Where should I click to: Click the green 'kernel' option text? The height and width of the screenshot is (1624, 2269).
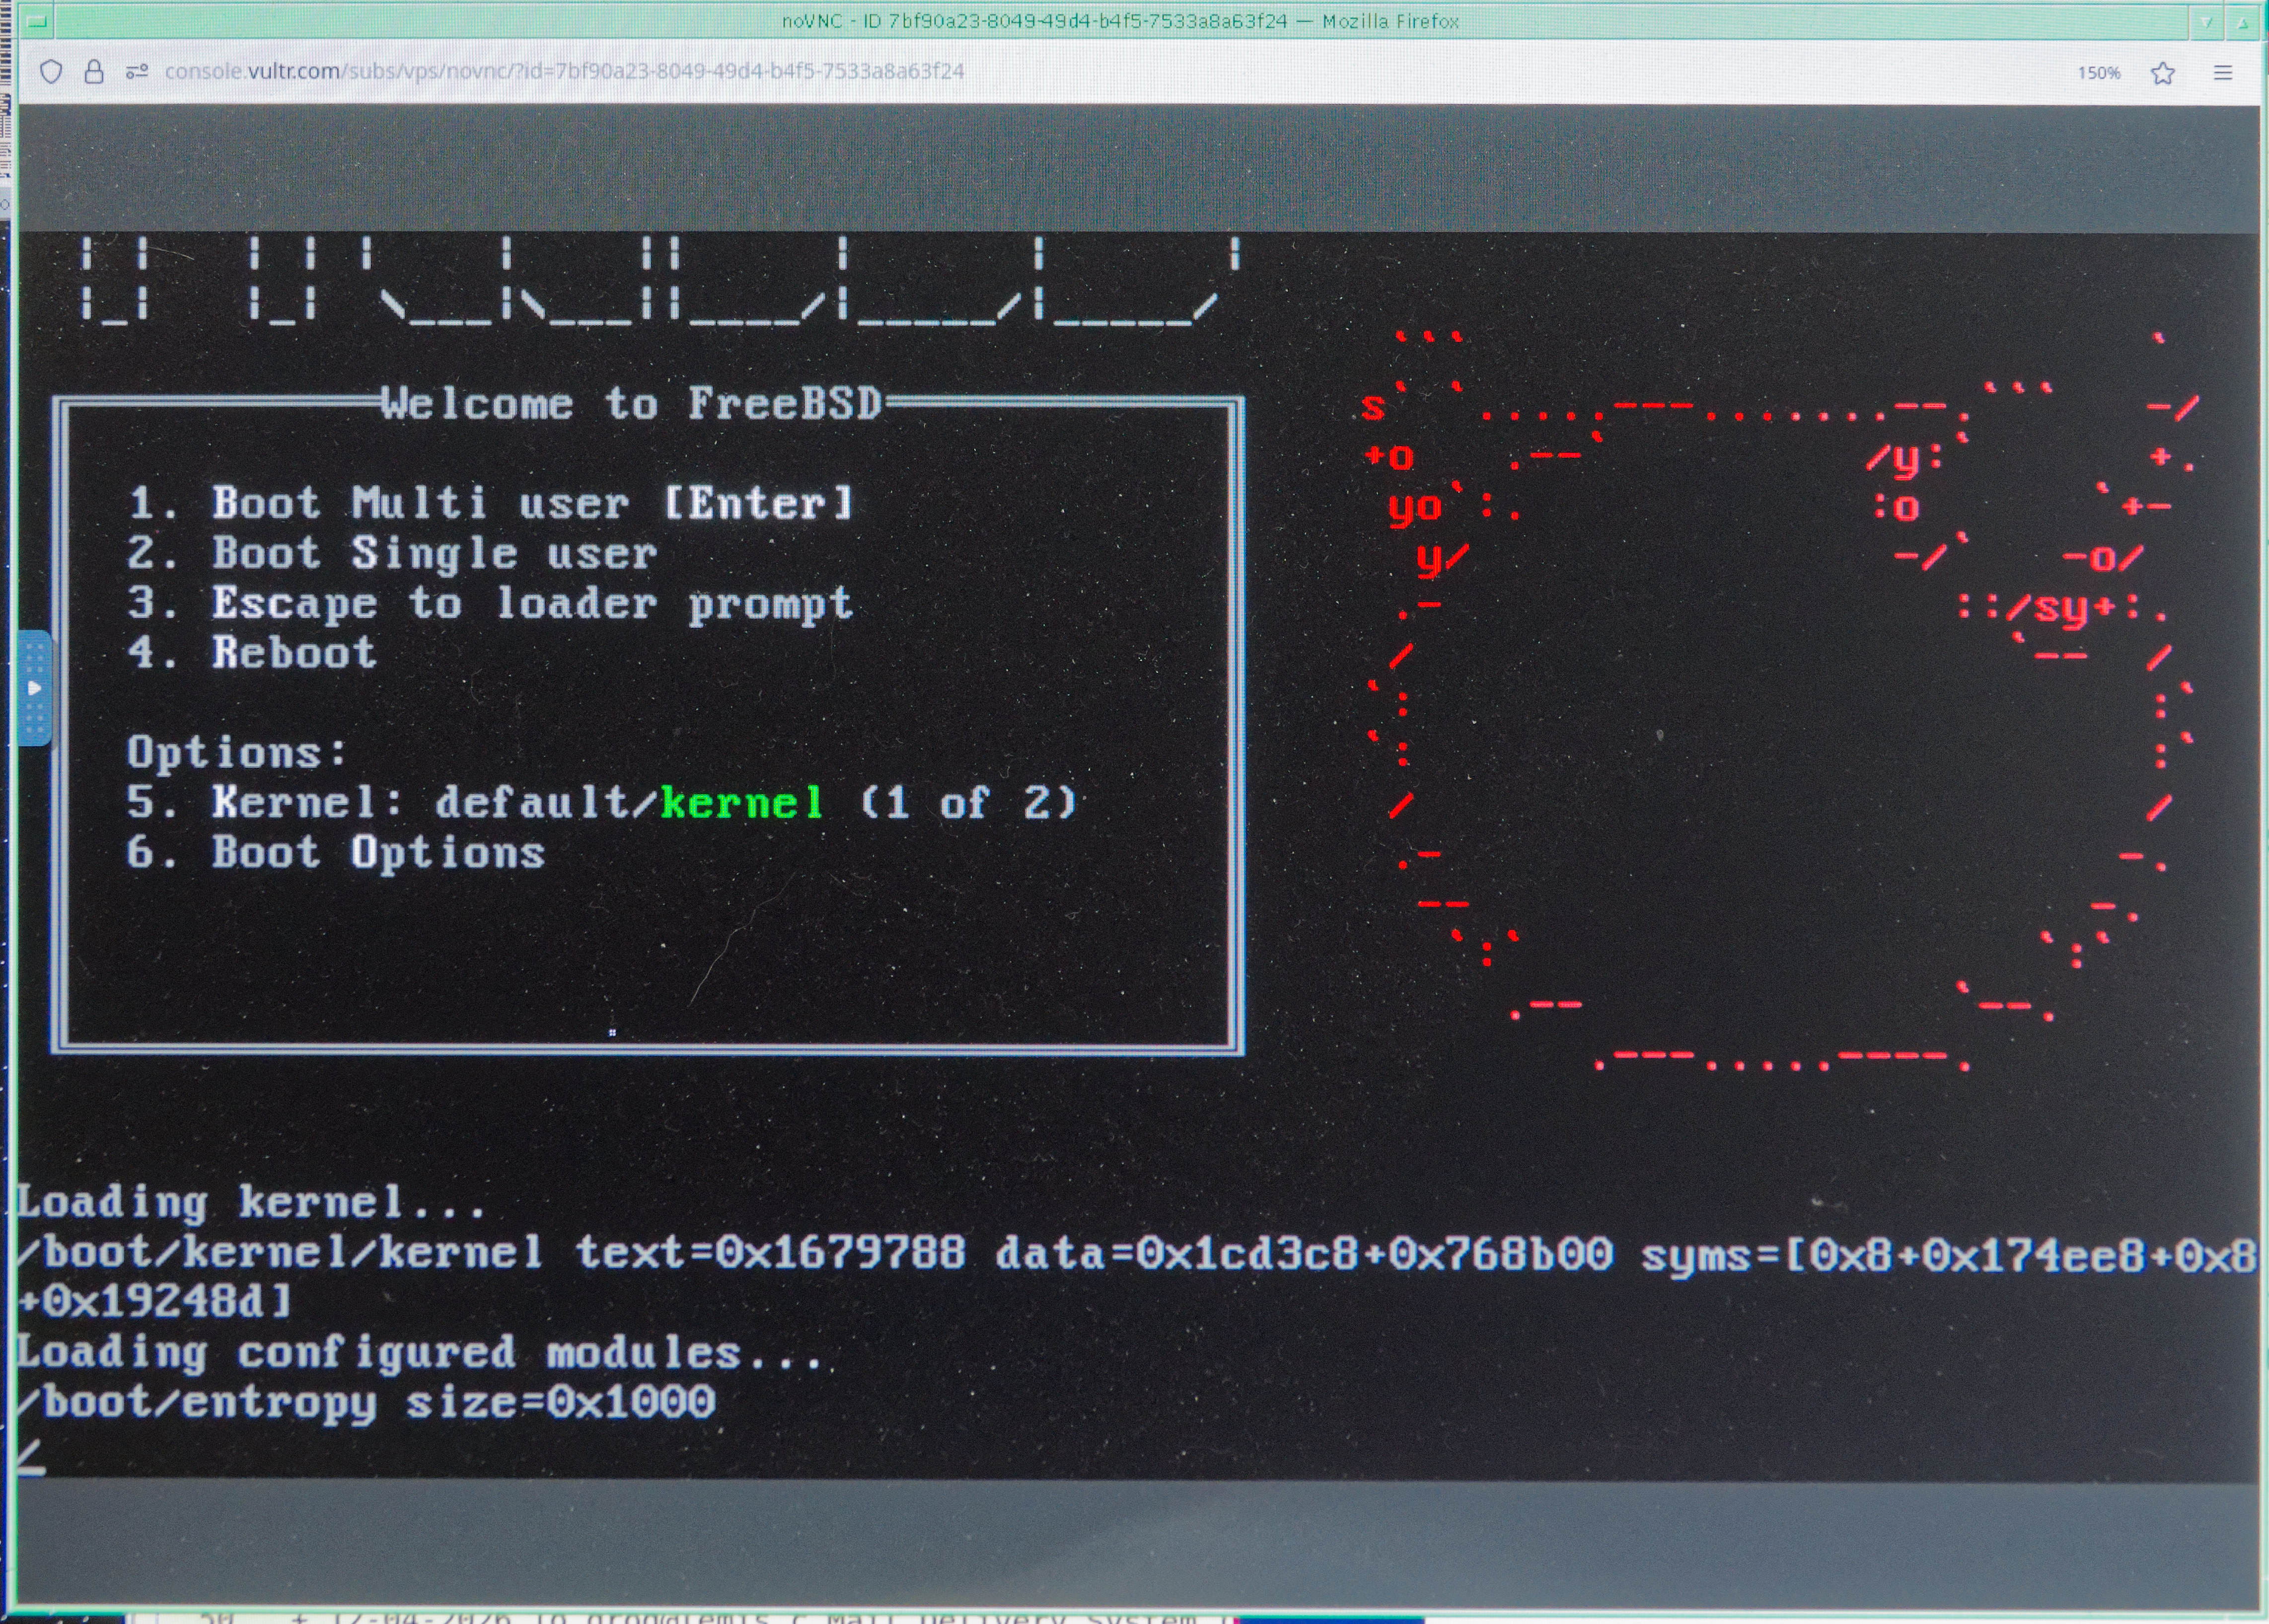(742, 802)
